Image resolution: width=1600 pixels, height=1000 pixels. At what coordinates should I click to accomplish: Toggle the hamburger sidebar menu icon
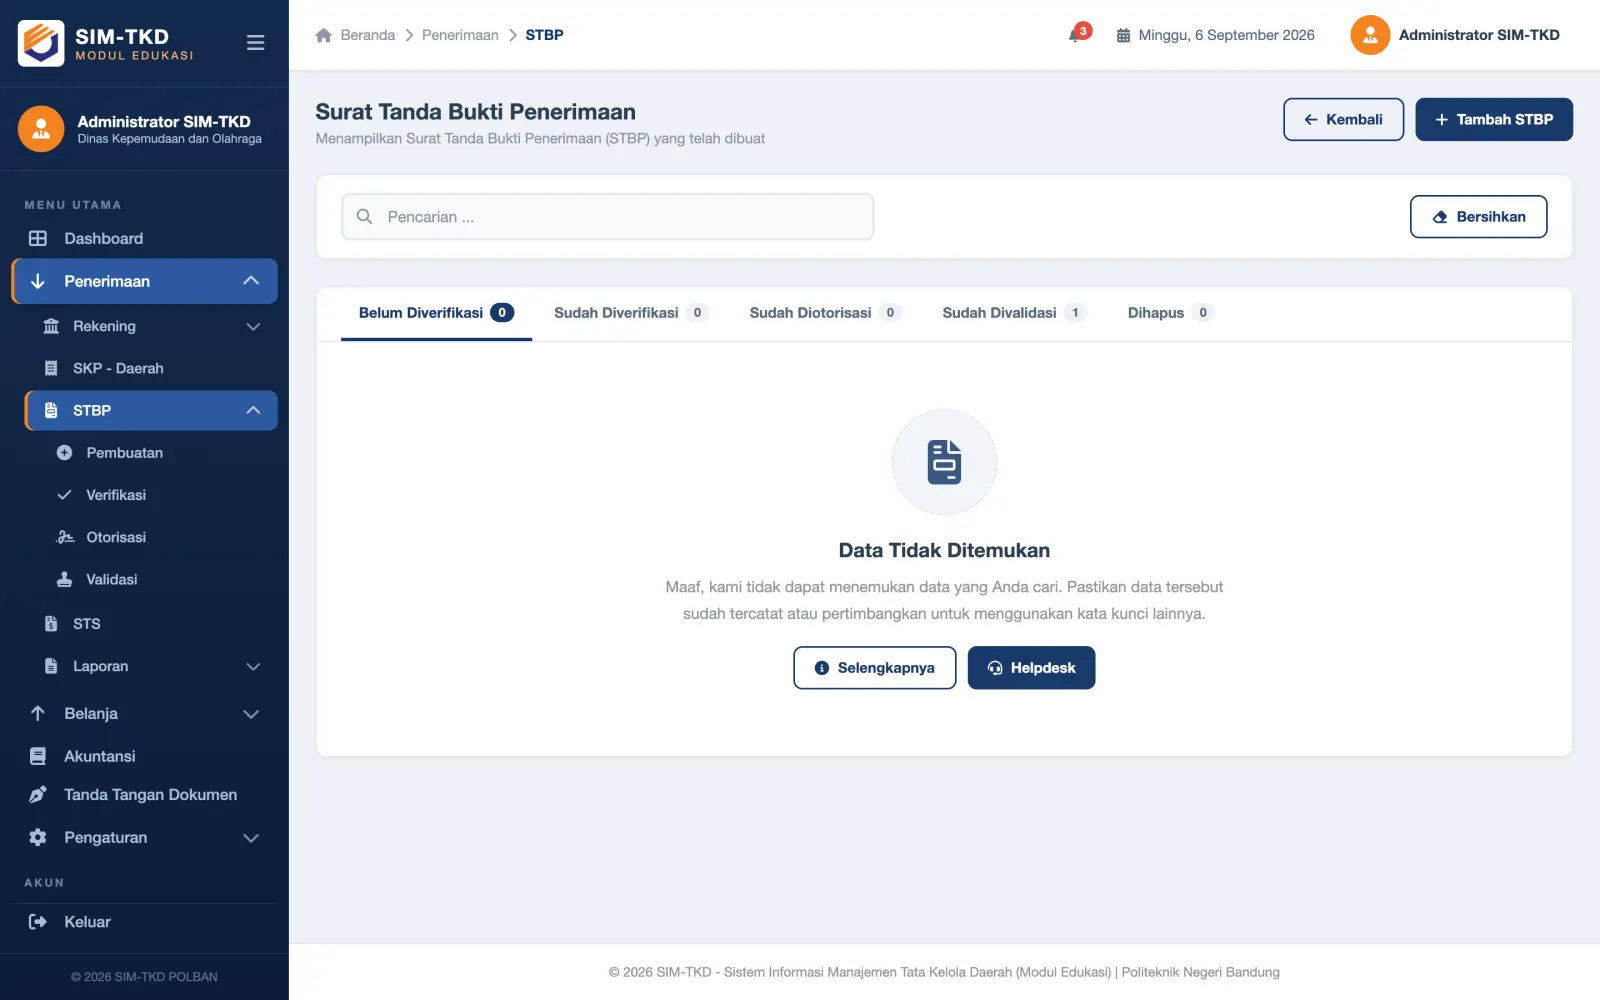tap(256, 43)
